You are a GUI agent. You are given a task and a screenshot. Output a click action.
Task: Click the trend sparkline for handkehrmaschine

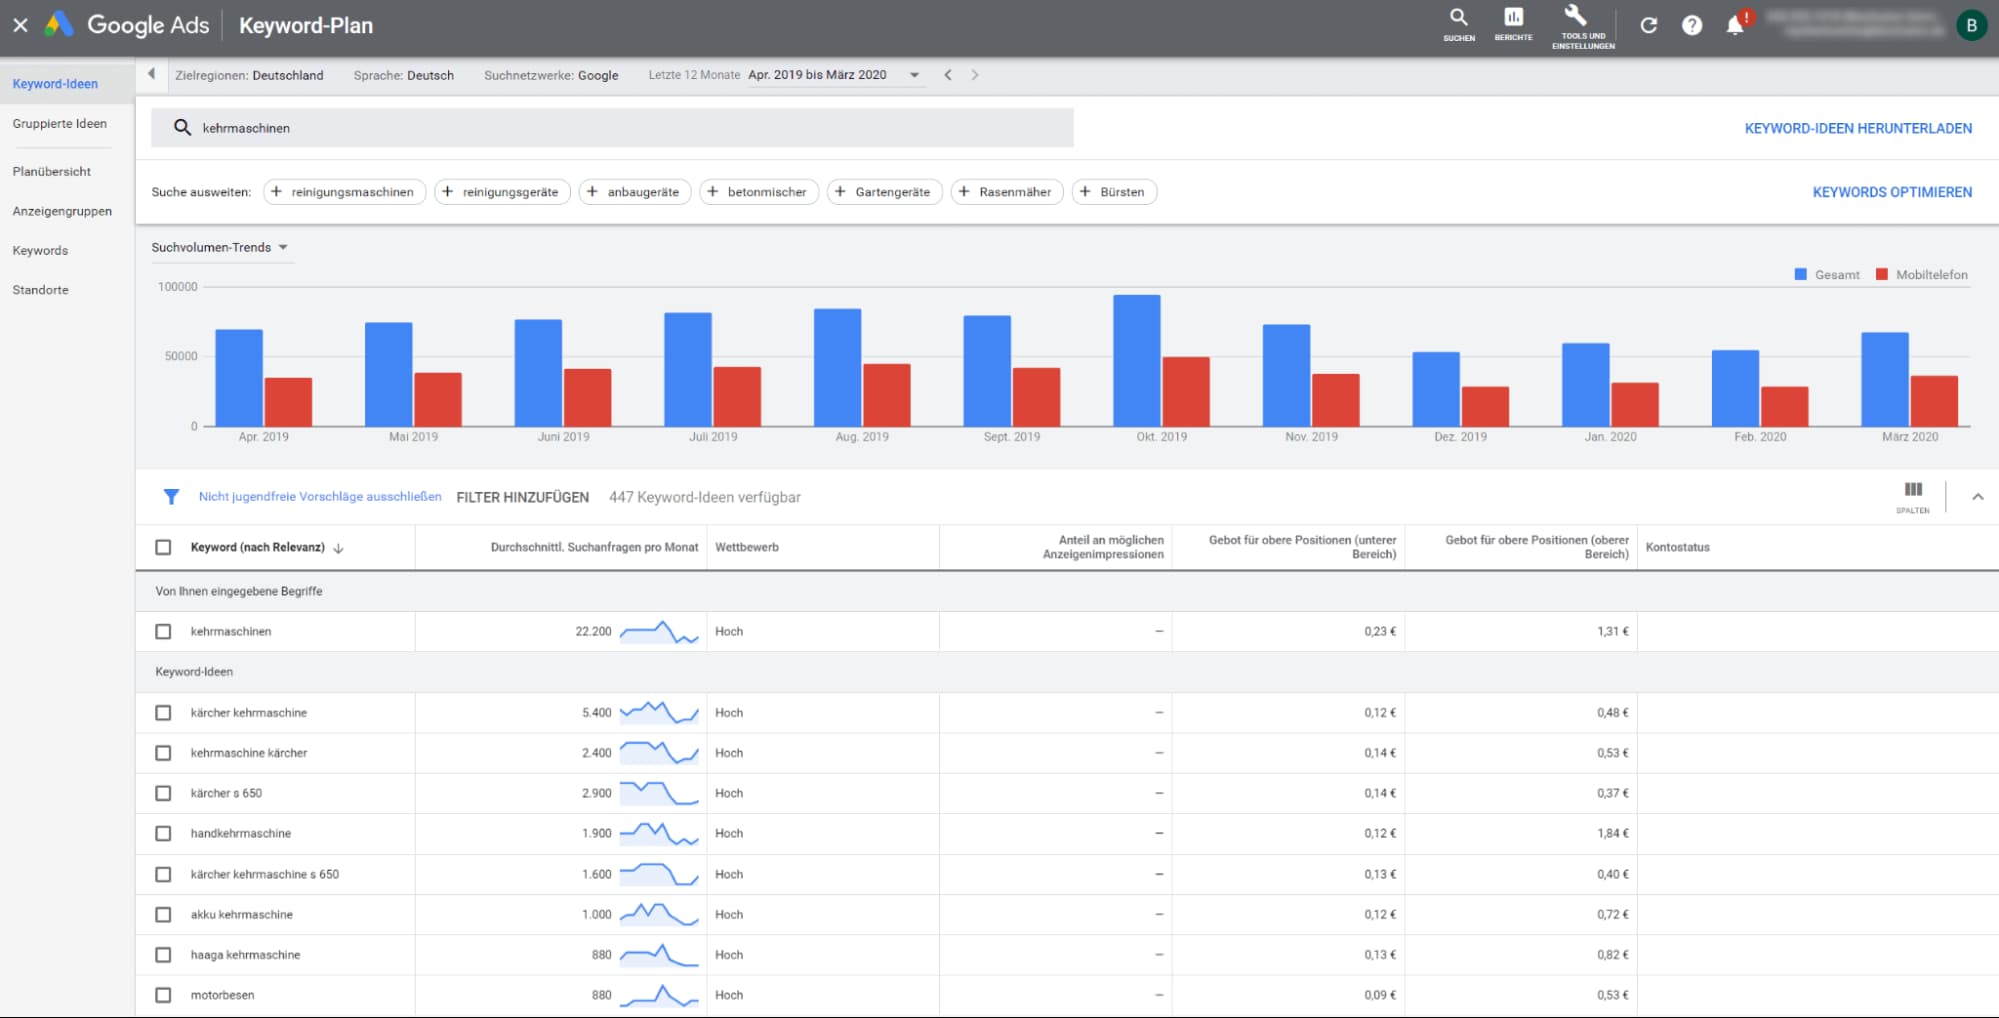(x=659, y=833)
